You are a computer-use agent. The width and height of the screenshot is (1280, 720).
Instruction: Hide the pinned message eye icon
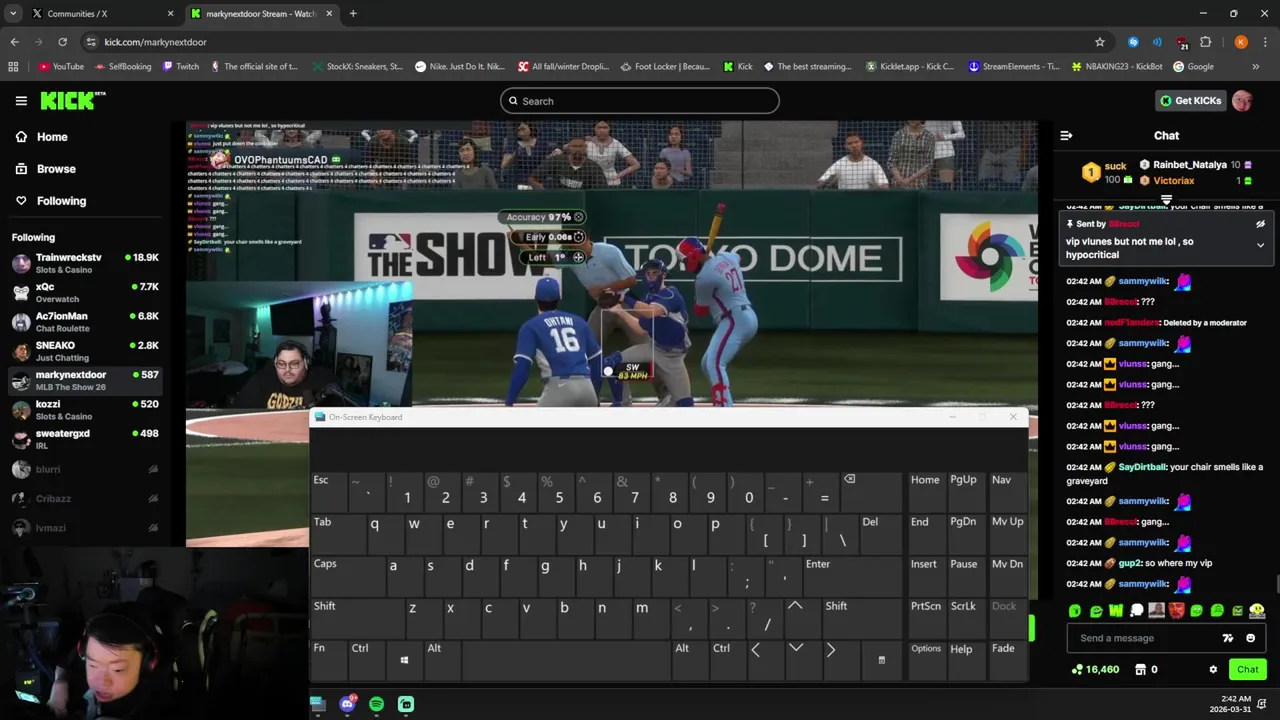(x=1260, y=224)
